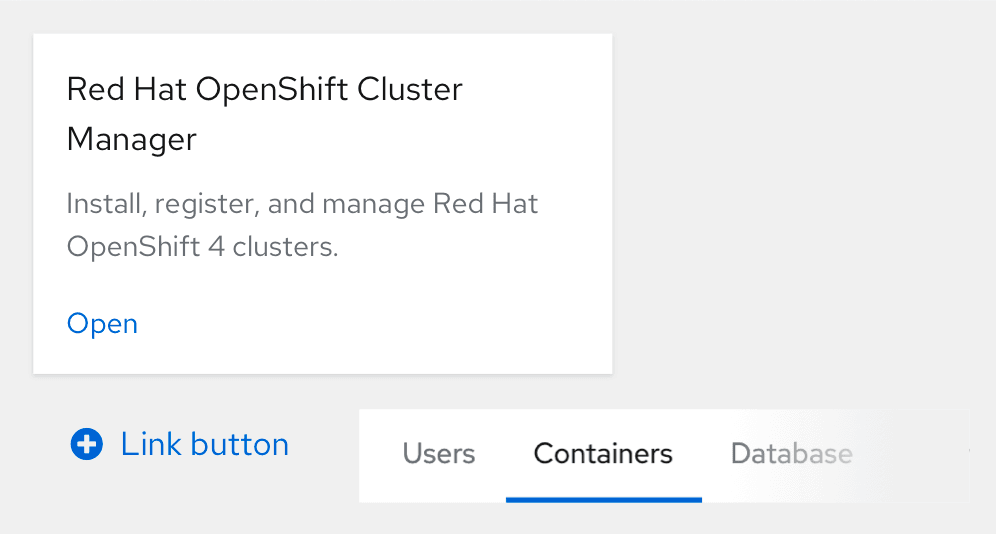The width and height of the screenshot is (996, 534).
Task: Click the blue underline beneath Containers tab
Action: point(603,498)
